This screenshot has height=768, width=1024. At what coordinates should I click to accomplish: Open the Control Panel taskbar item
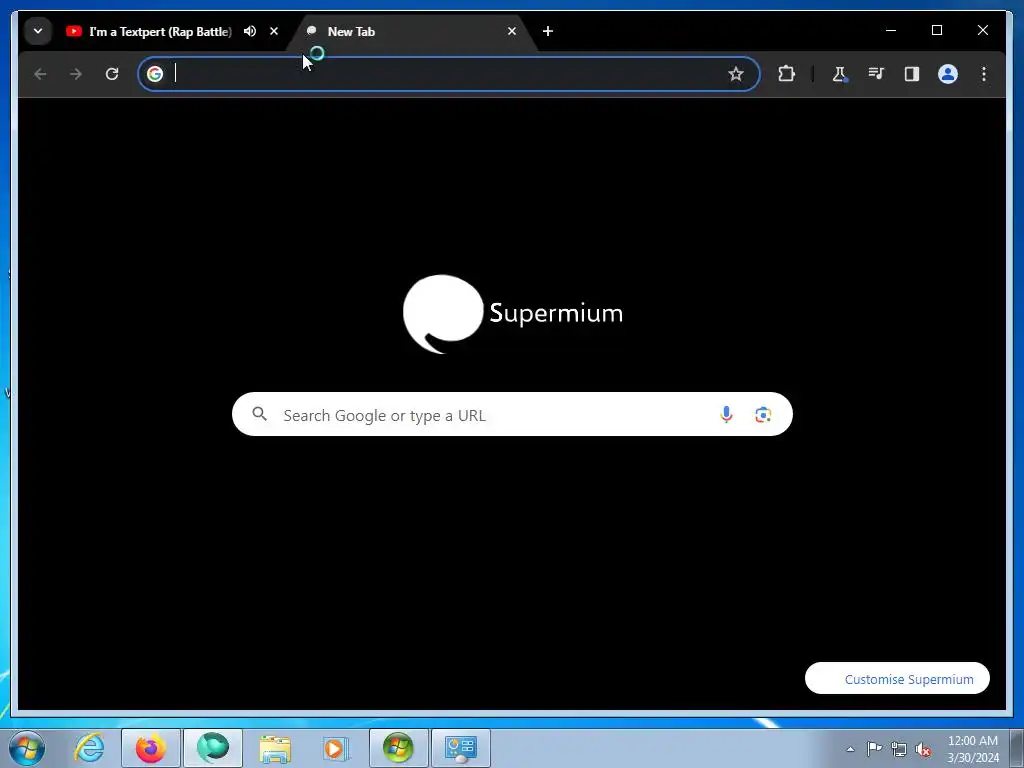tap(461, 748)
